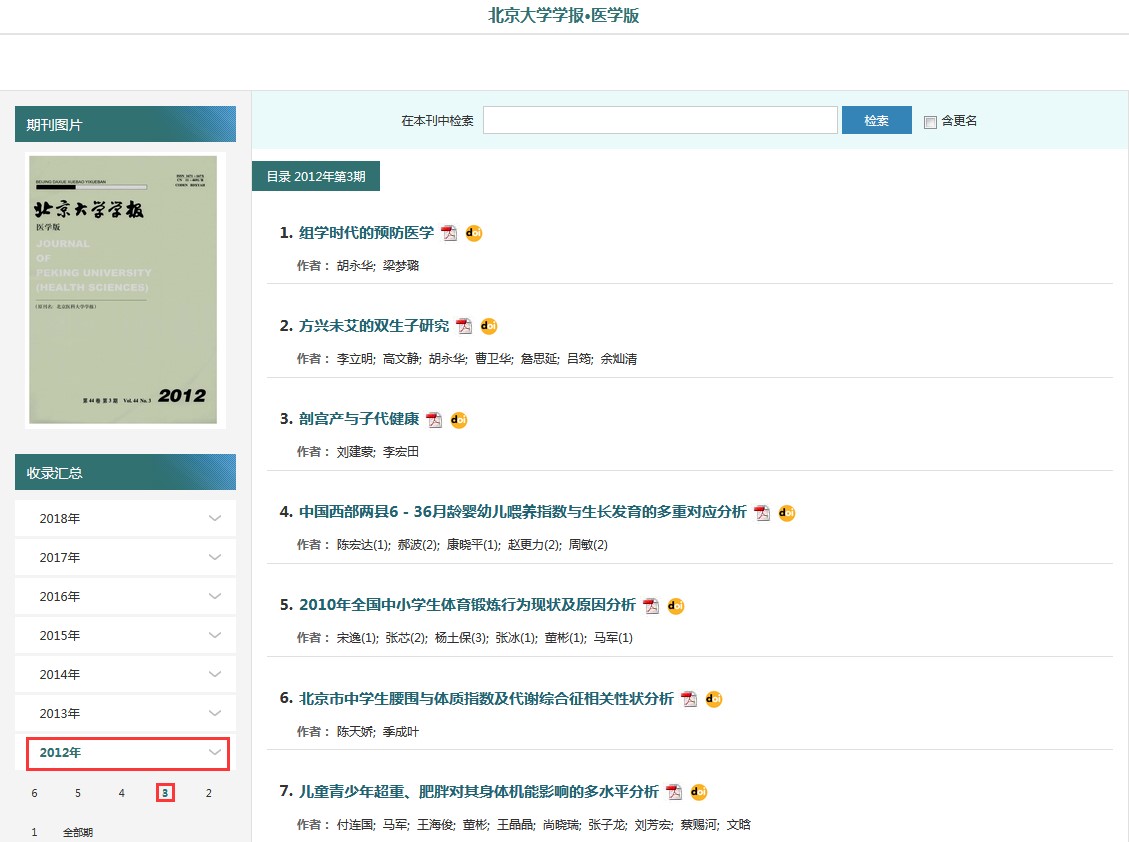Click the journal cover image

pyautogui.click(x=123, y=290)
